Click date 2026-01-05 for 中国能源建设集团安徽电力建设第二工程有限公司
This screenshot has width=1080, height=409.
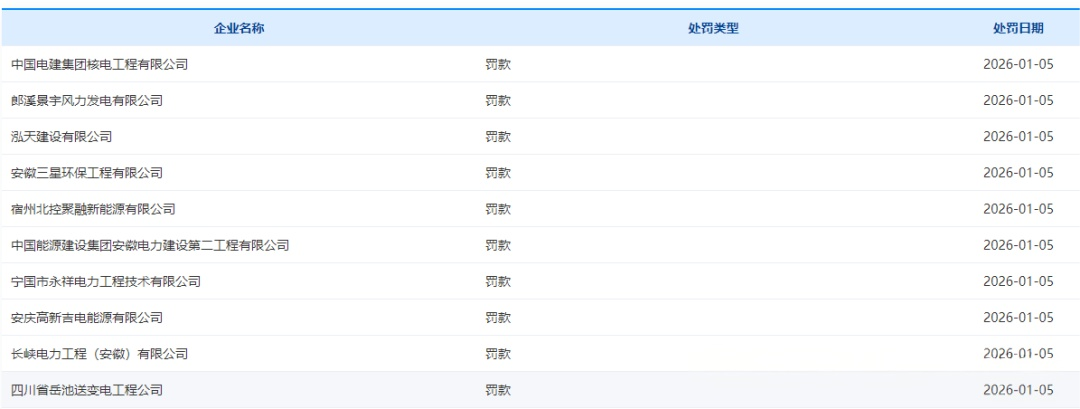pyautogui.click(x=1019, y=245)
